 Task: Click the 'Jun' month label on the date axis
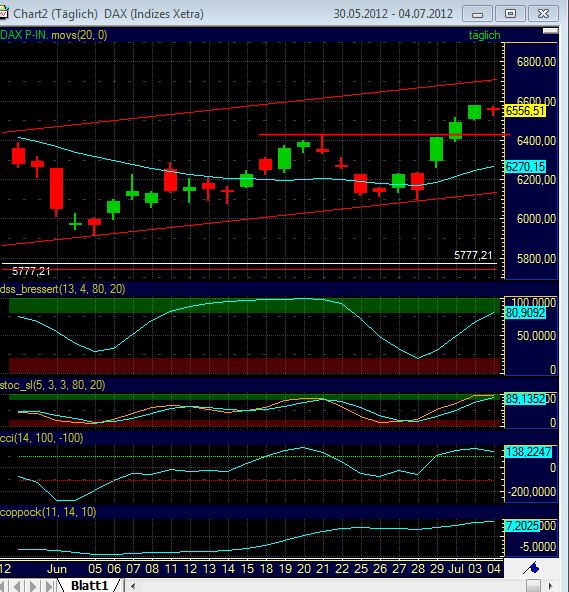[57, 569]
